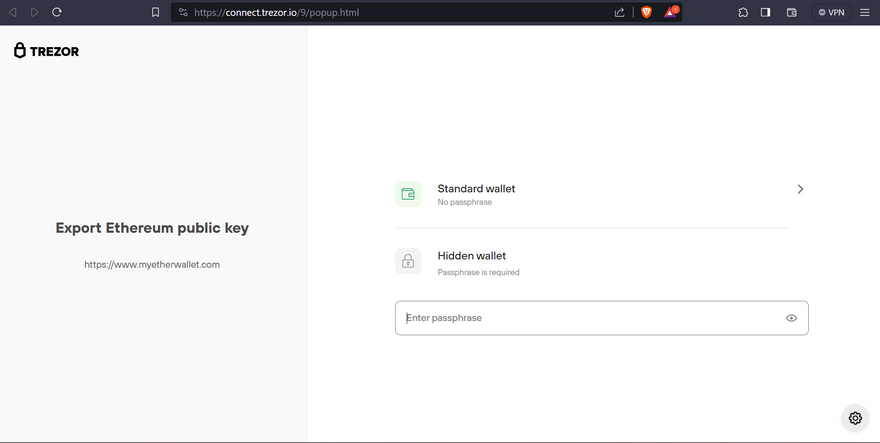This screenshot has height=443, width=880.
Task: Open the settings gear button
Action: (855, 418)
